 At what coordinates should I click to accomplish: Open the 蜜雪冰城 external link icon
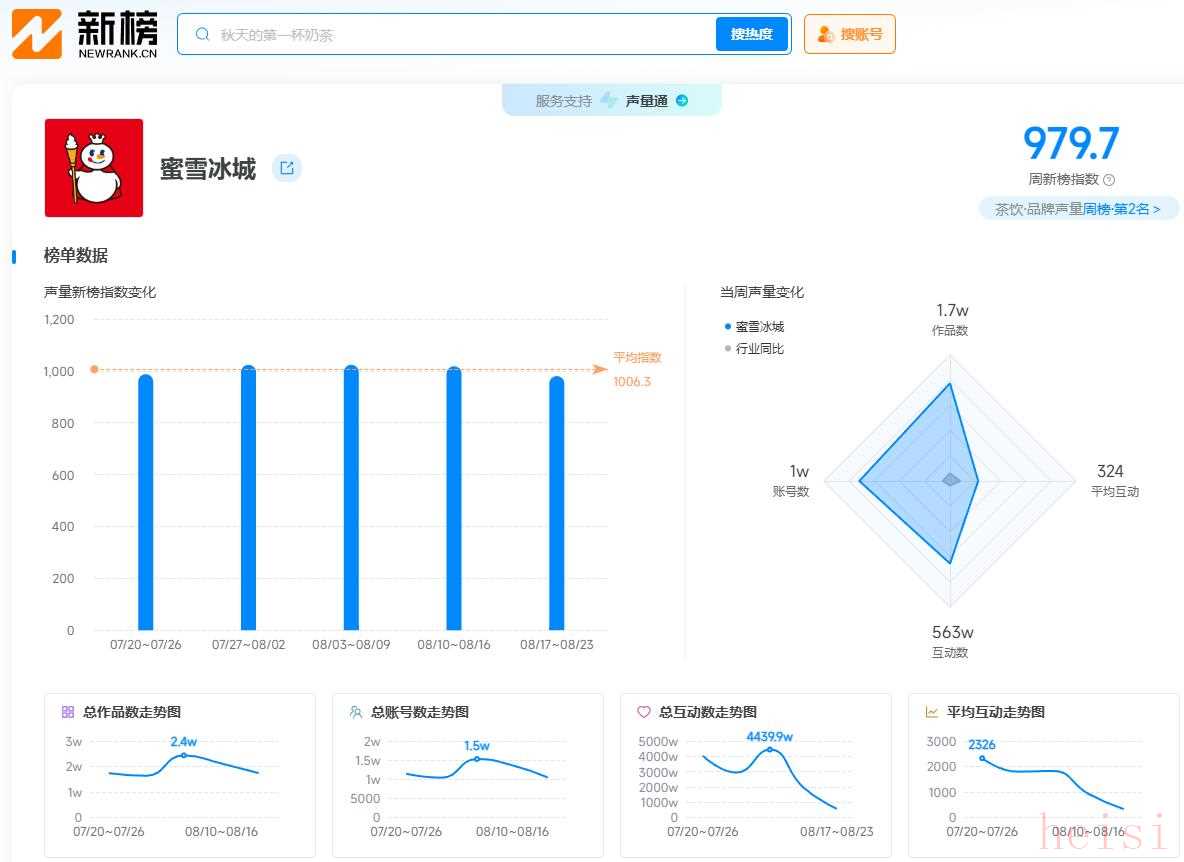(x=287, y=168)
